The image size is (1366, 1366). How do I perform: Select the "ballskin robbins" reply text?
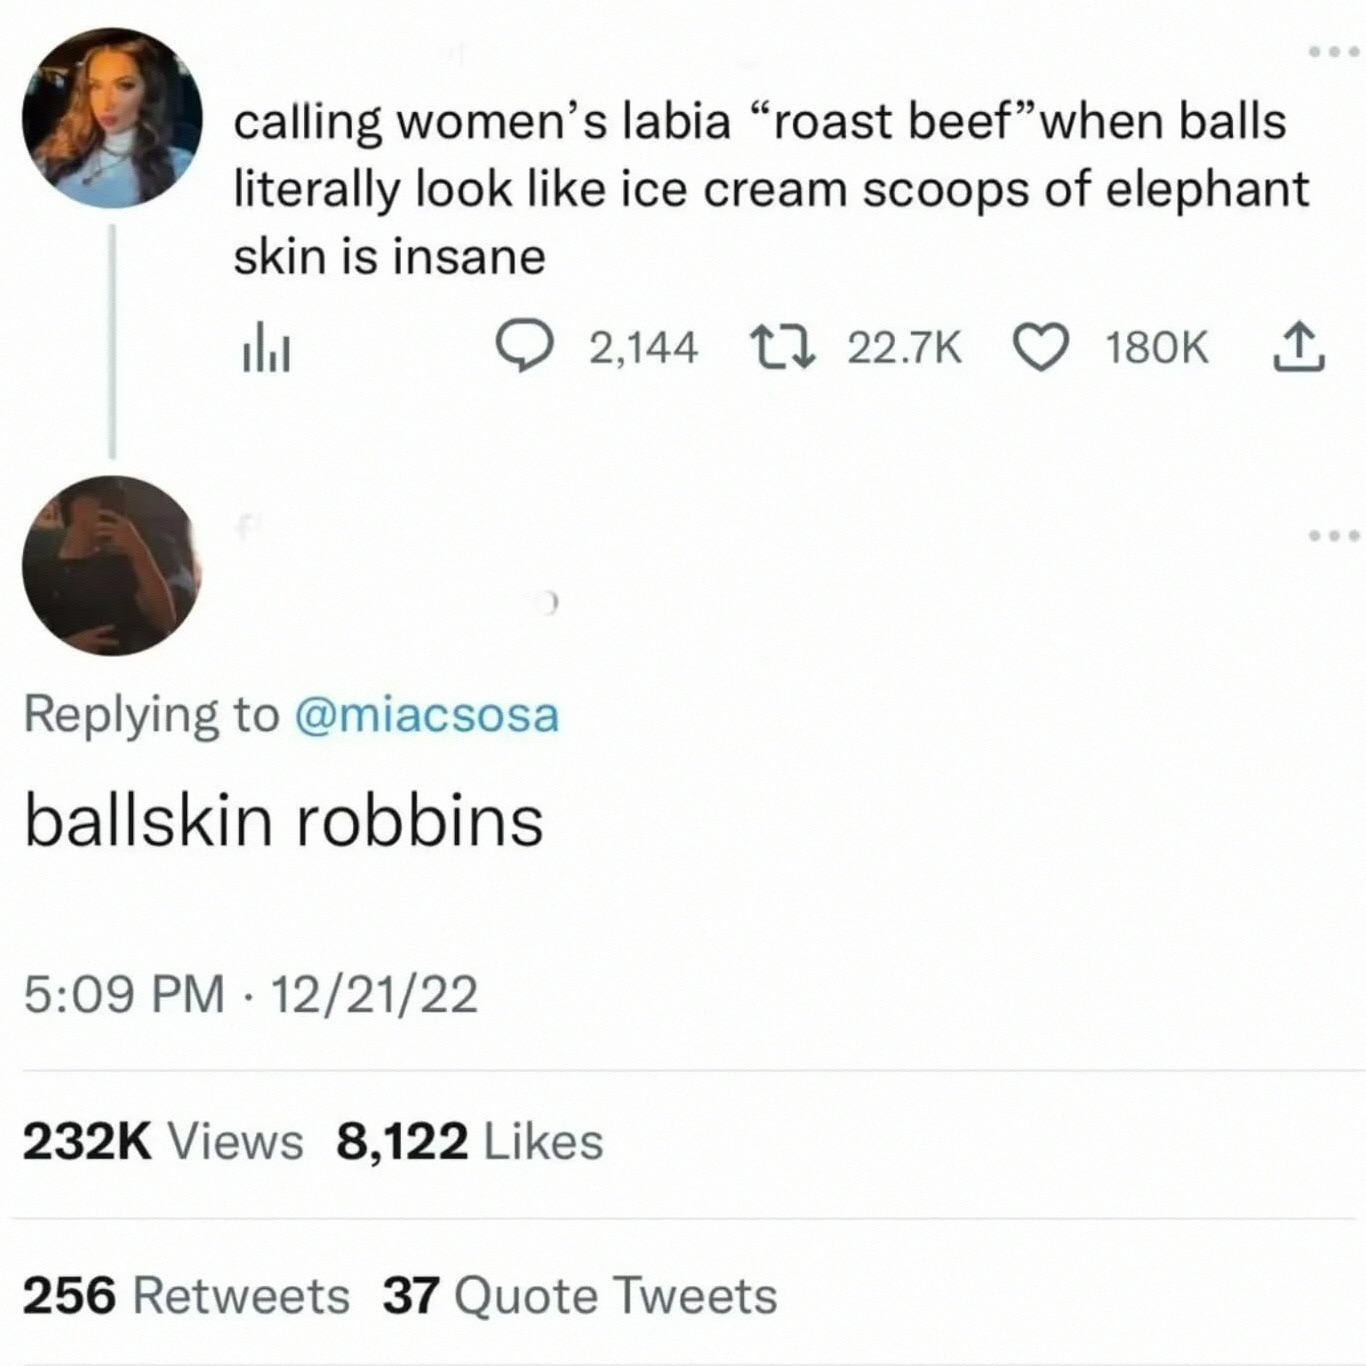284,822
